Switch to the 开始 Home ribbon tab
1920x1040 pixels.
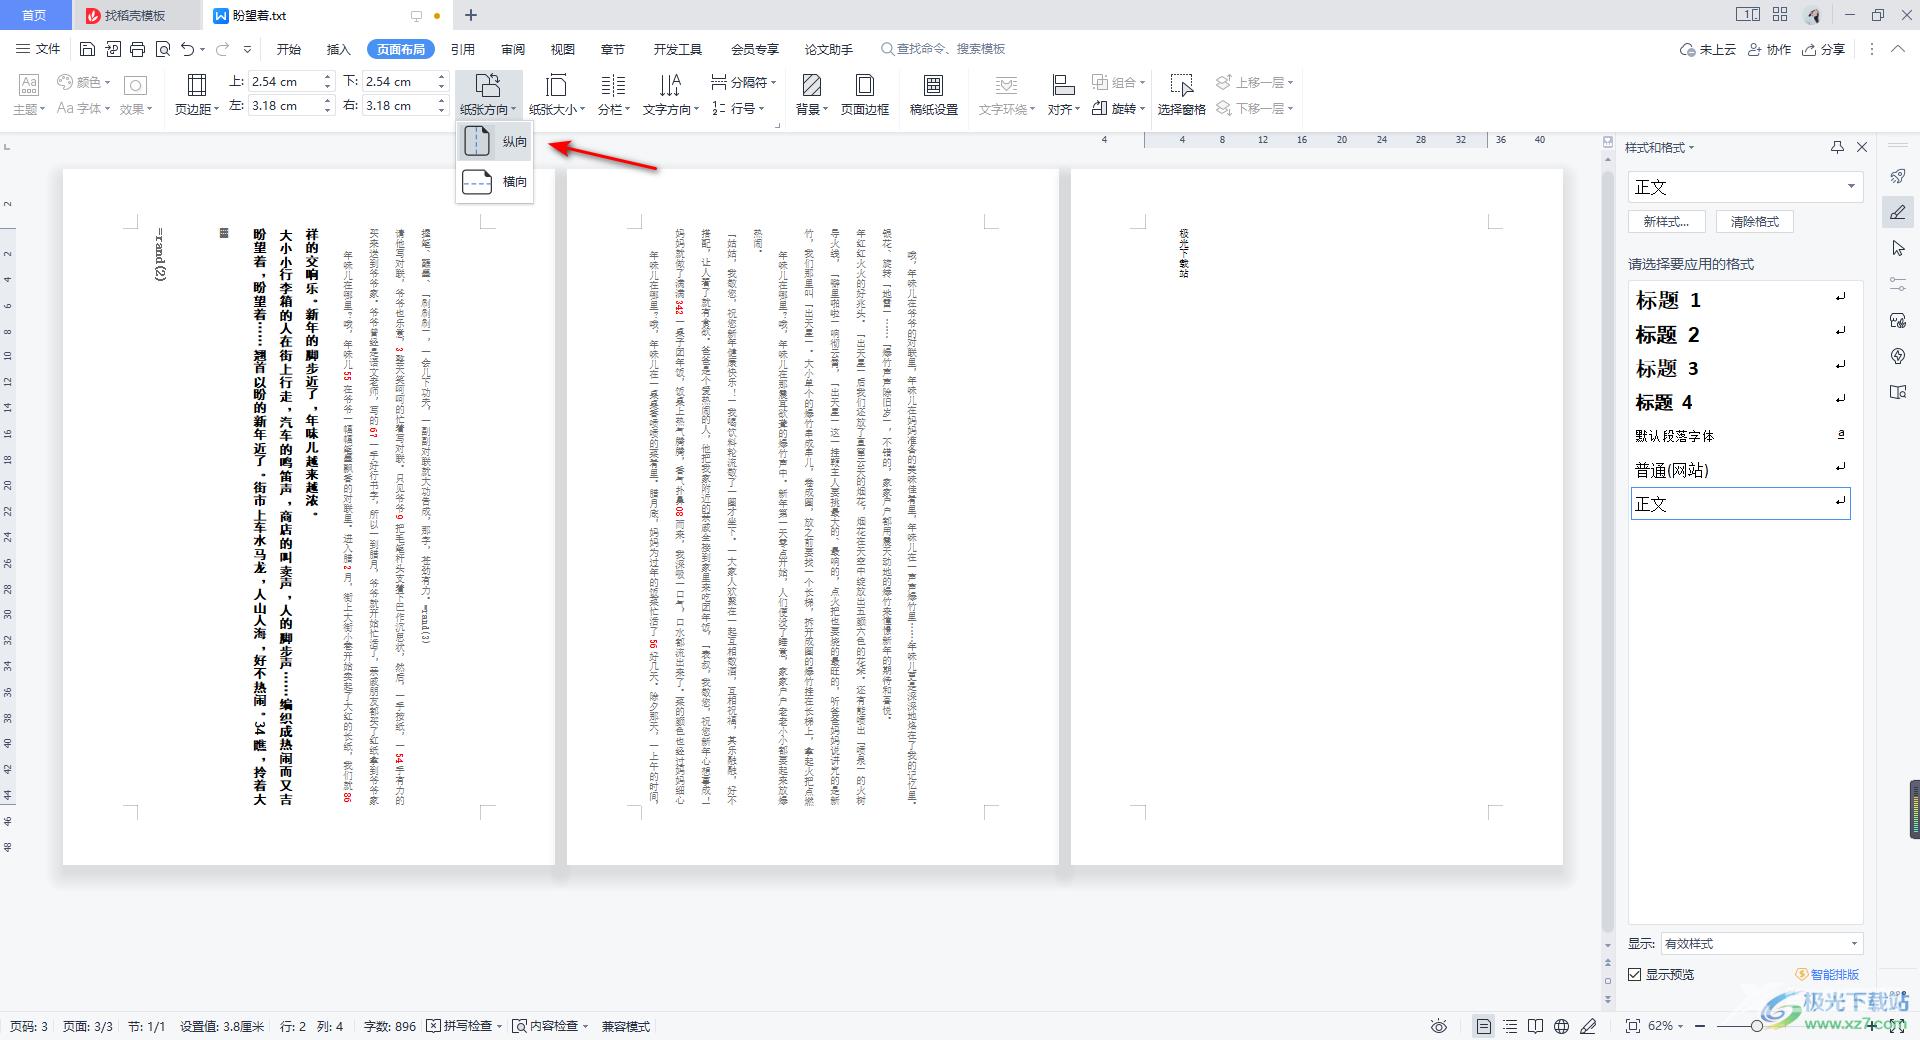pyautogui.click(x=289, y=49)
